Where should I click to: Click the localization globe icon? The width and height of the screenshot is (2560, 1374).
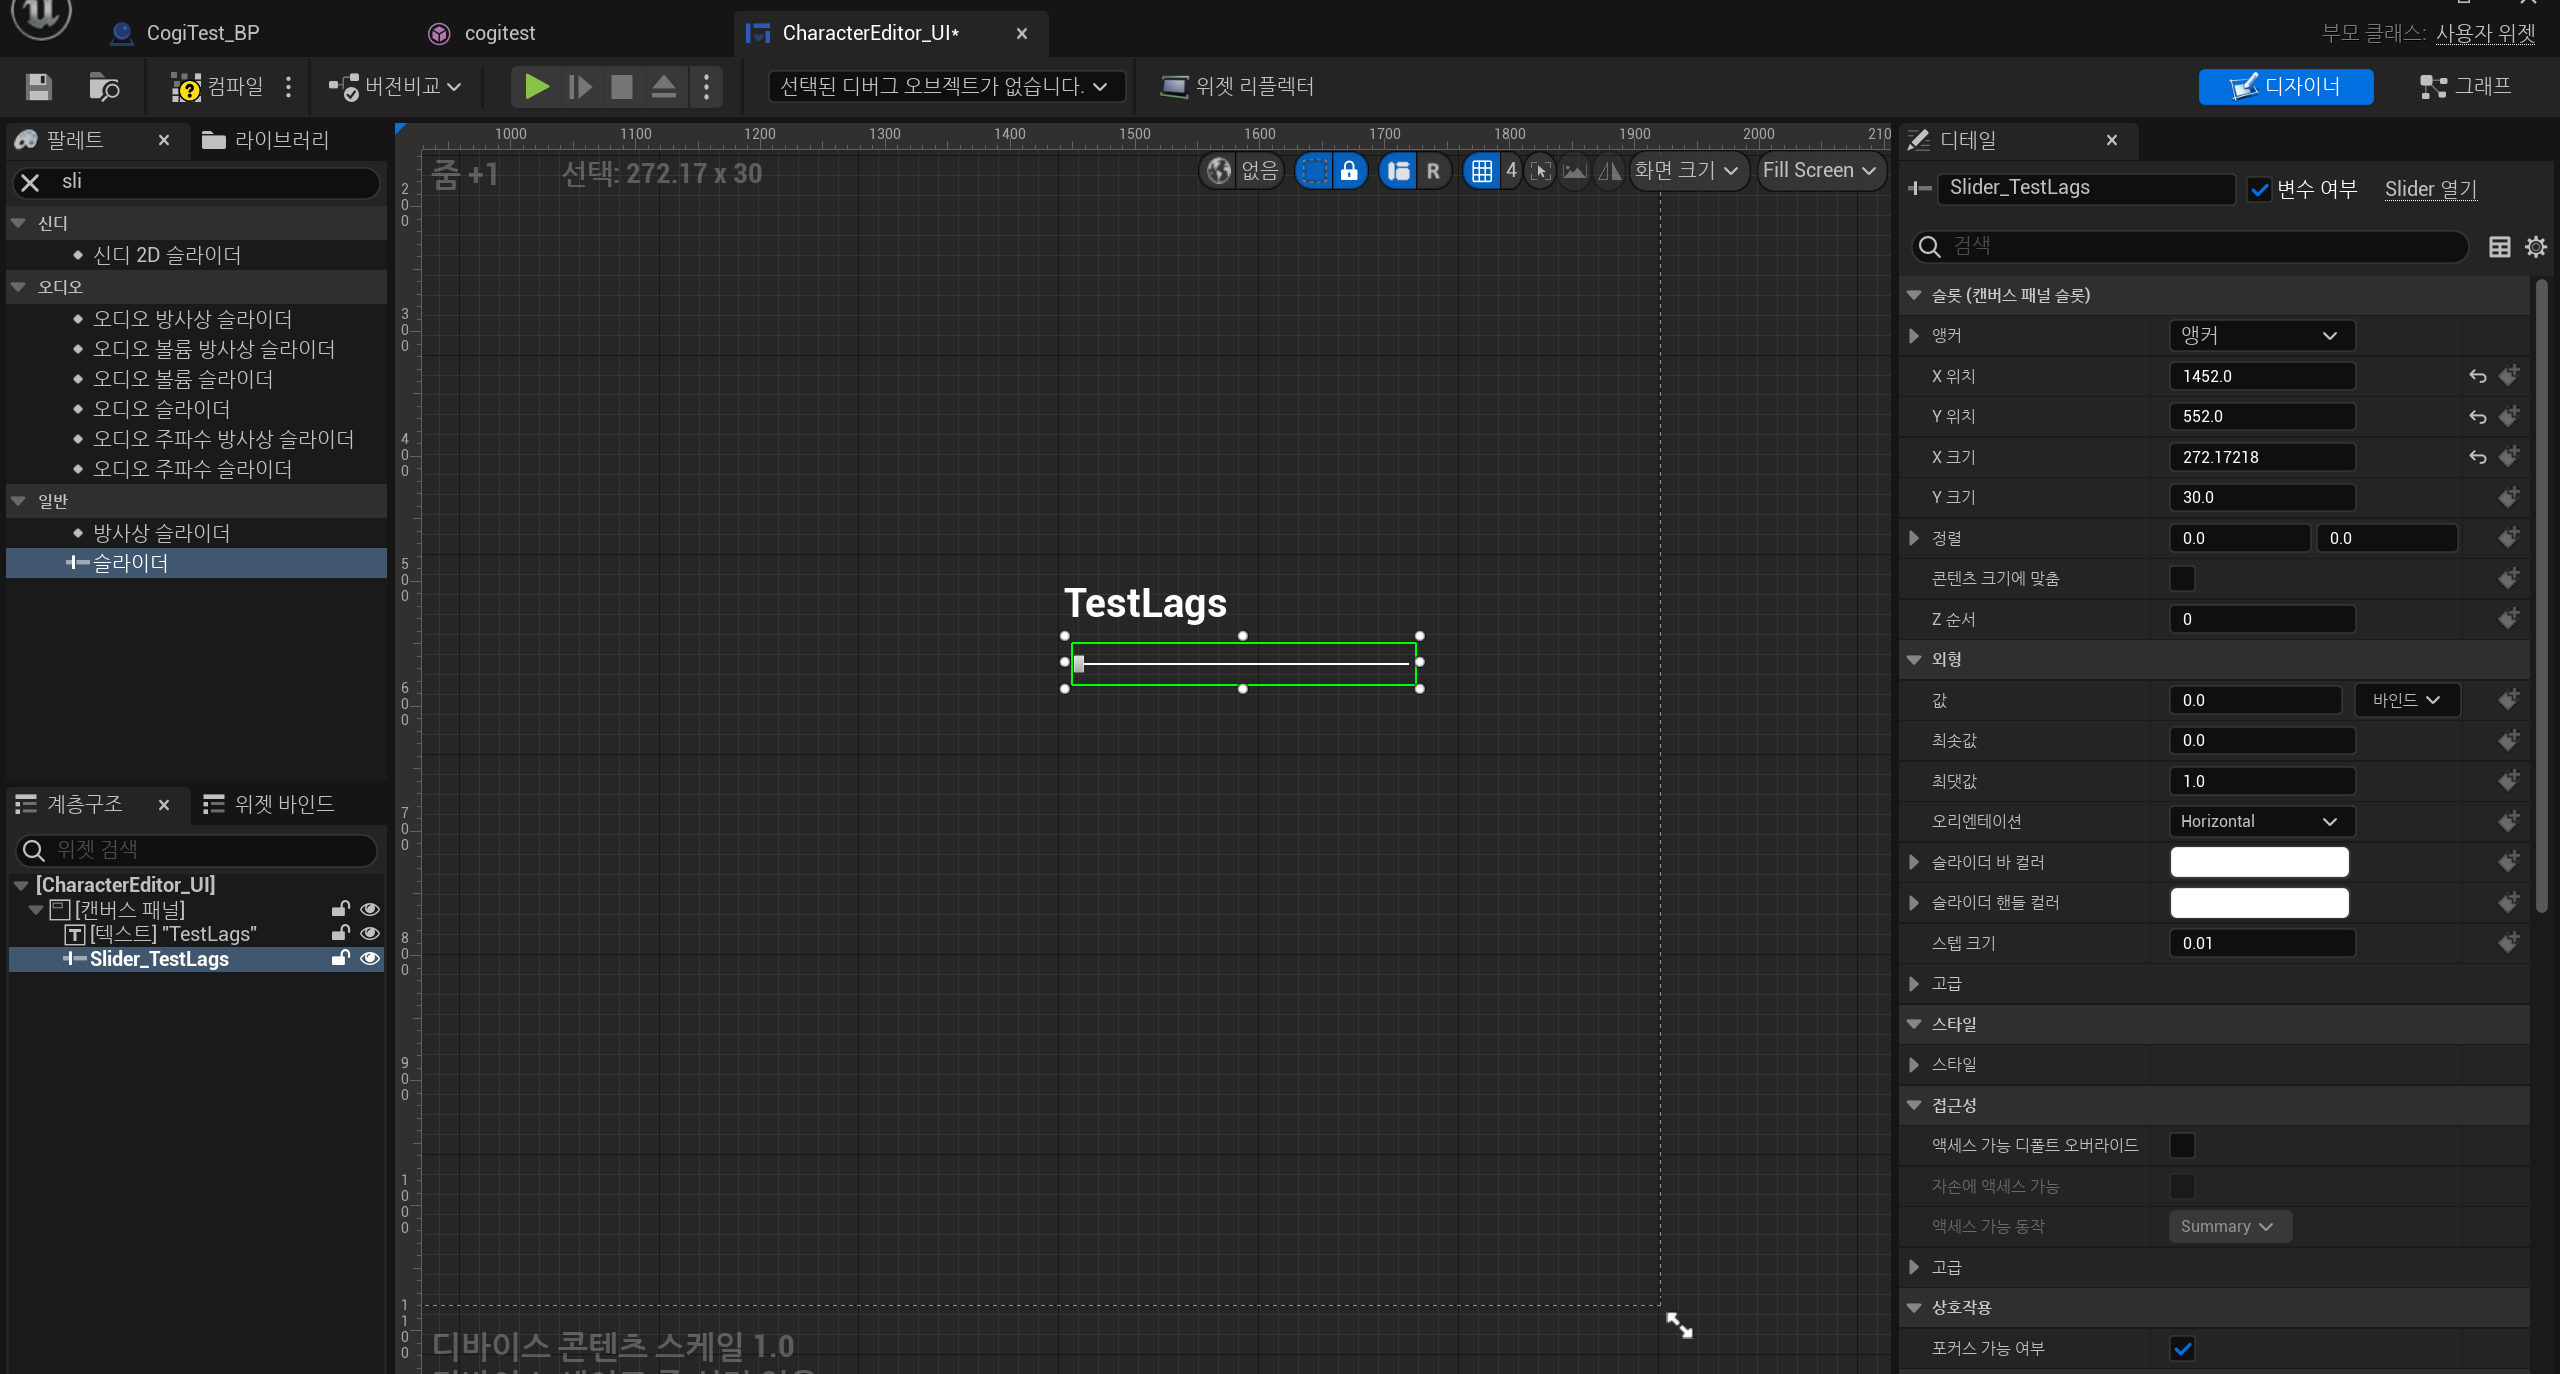(x=1219, y=171)
